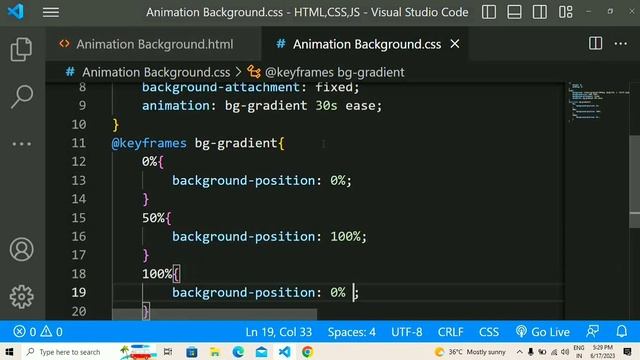Open notifications bell in status bar
This screenshot has width=640, height=360.
(x=622, y=331)
